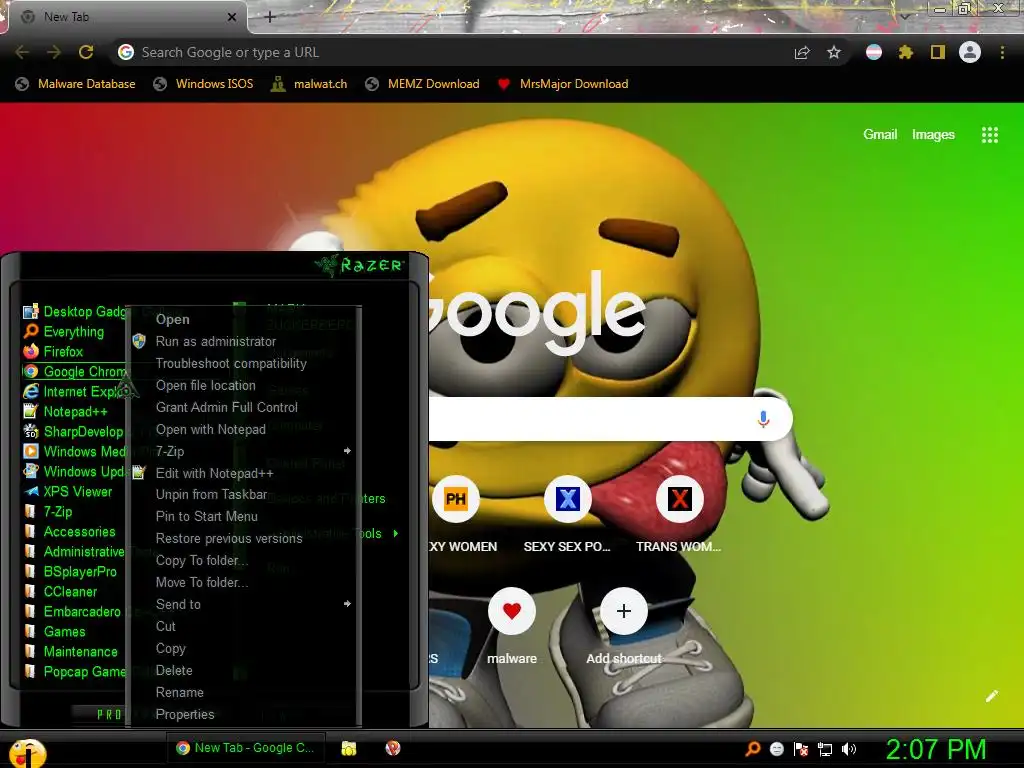Open the PH shortcut tile
This screenshot has width=1024, height=768.
coord(456,500)
